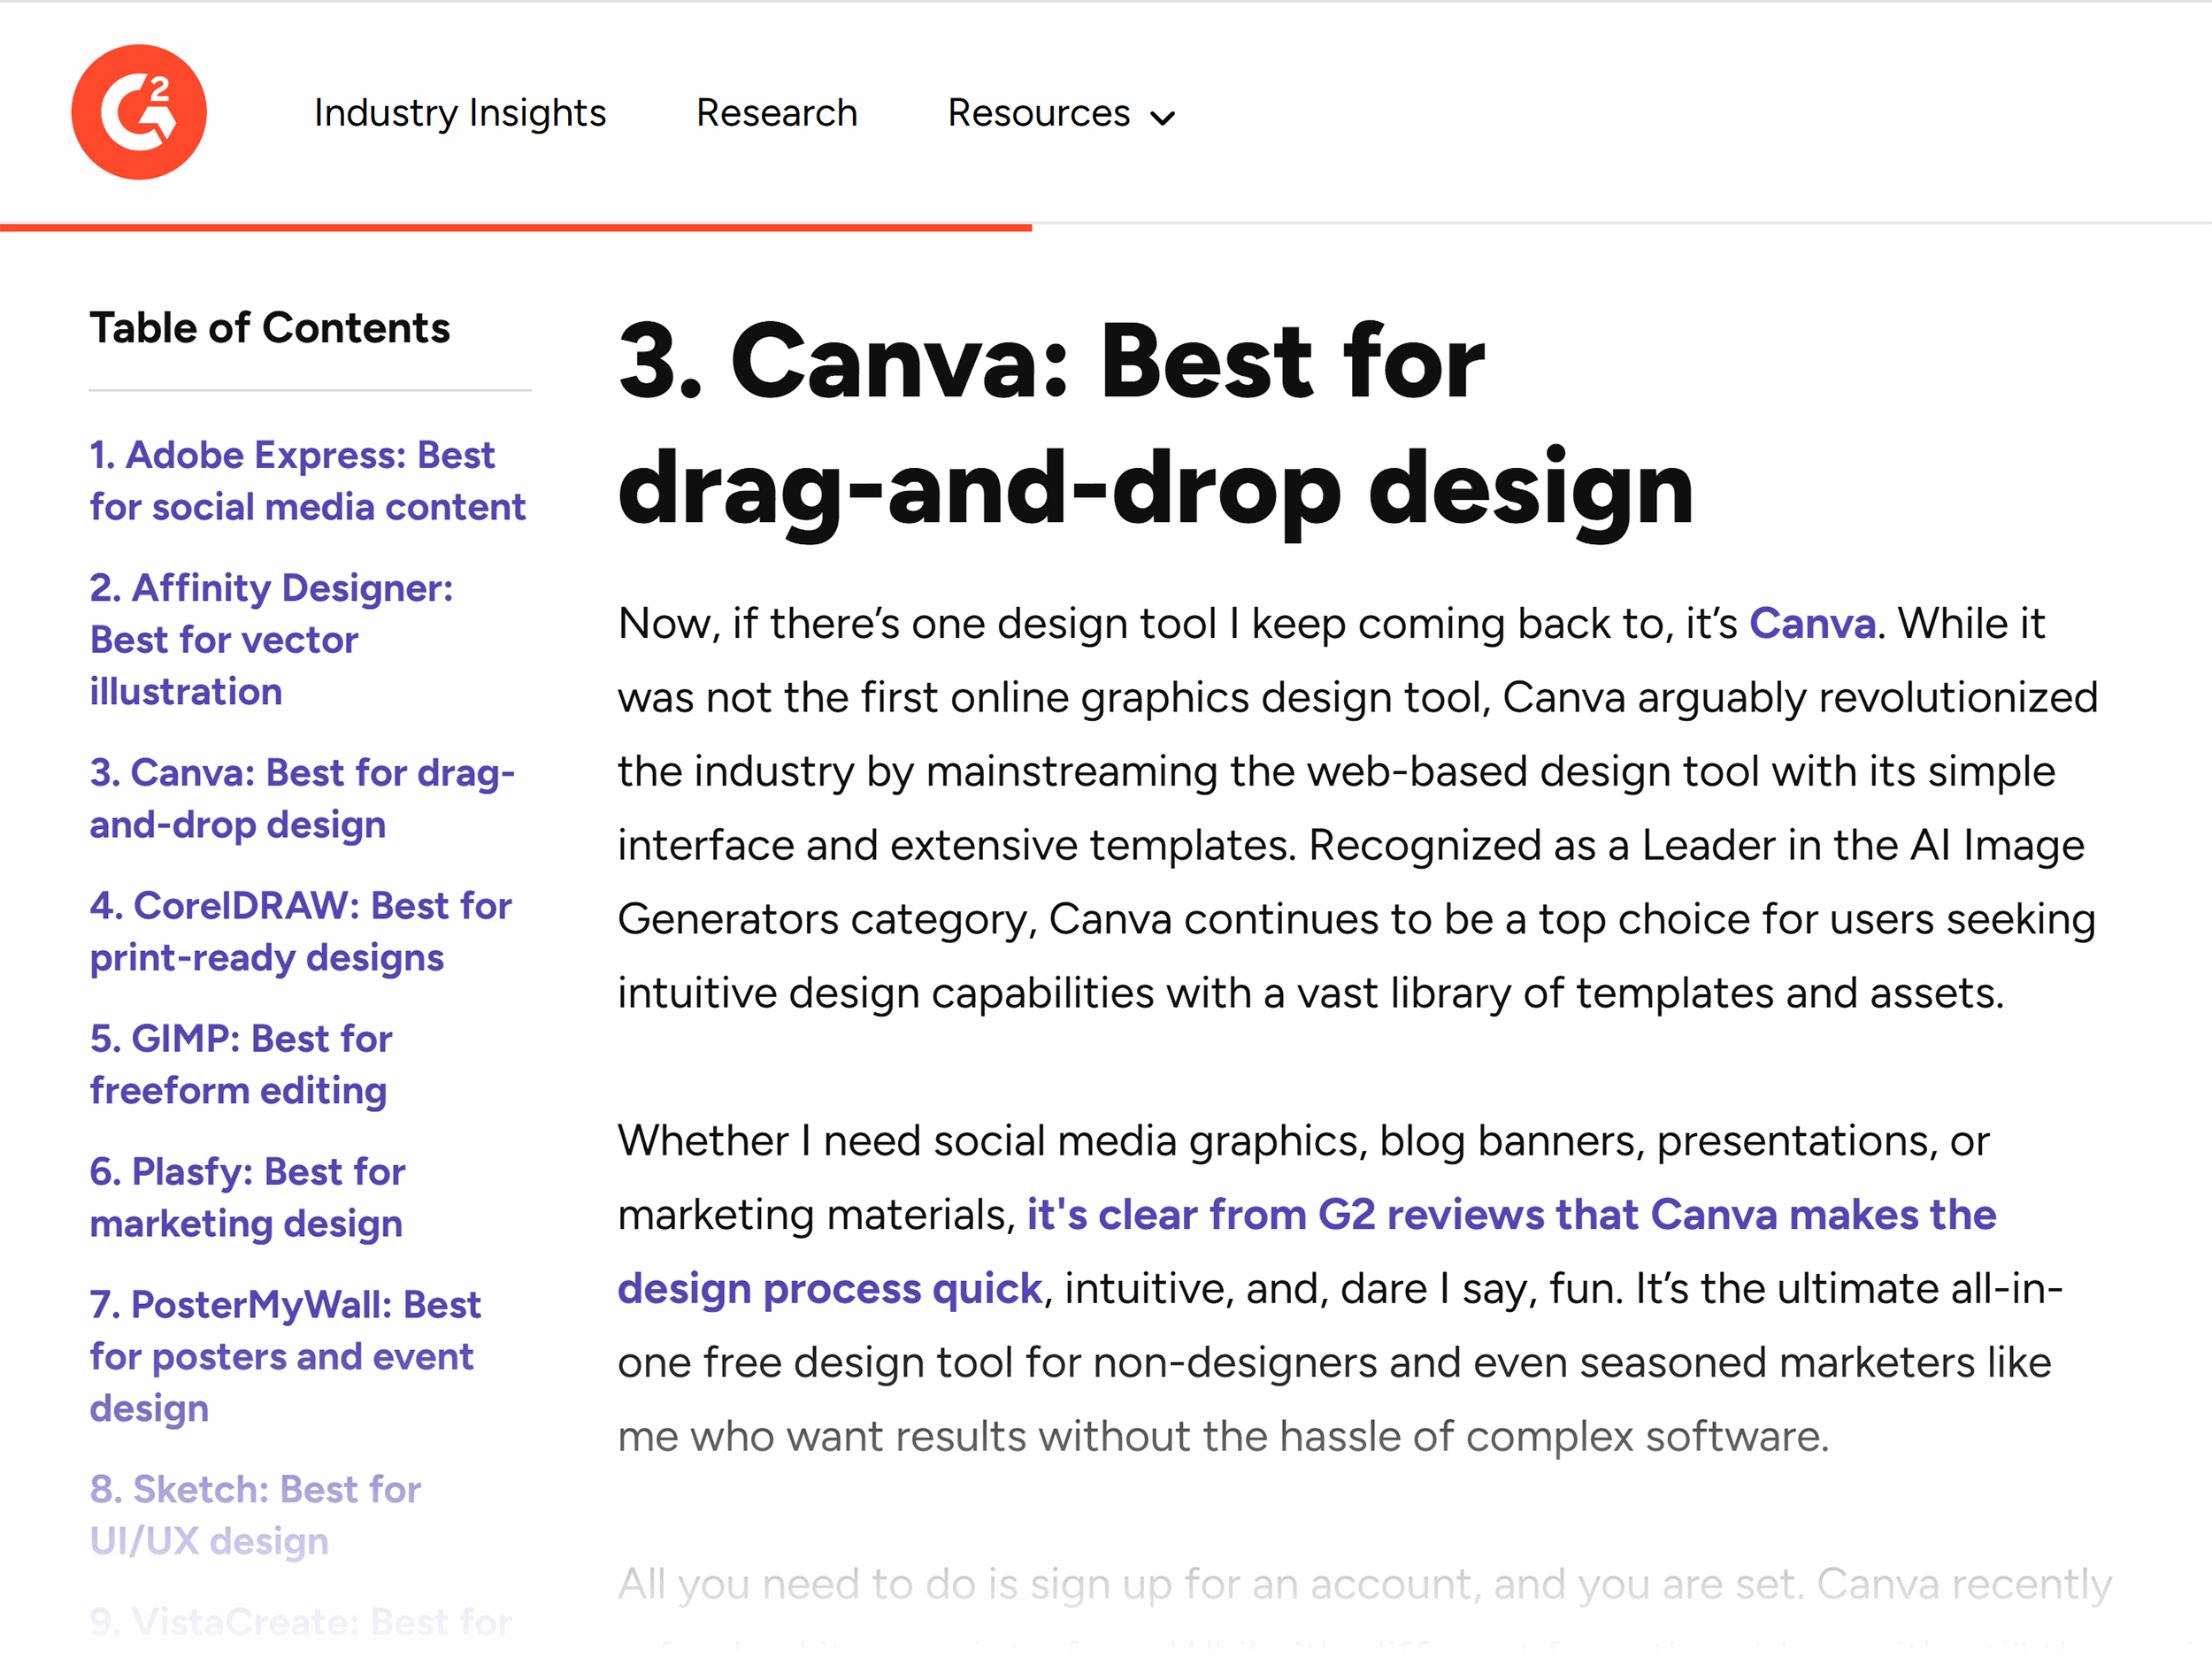Jump to 6. Plasfy marketing design
Viewport: 2212px width, 1665px height.
(247, 1197)
